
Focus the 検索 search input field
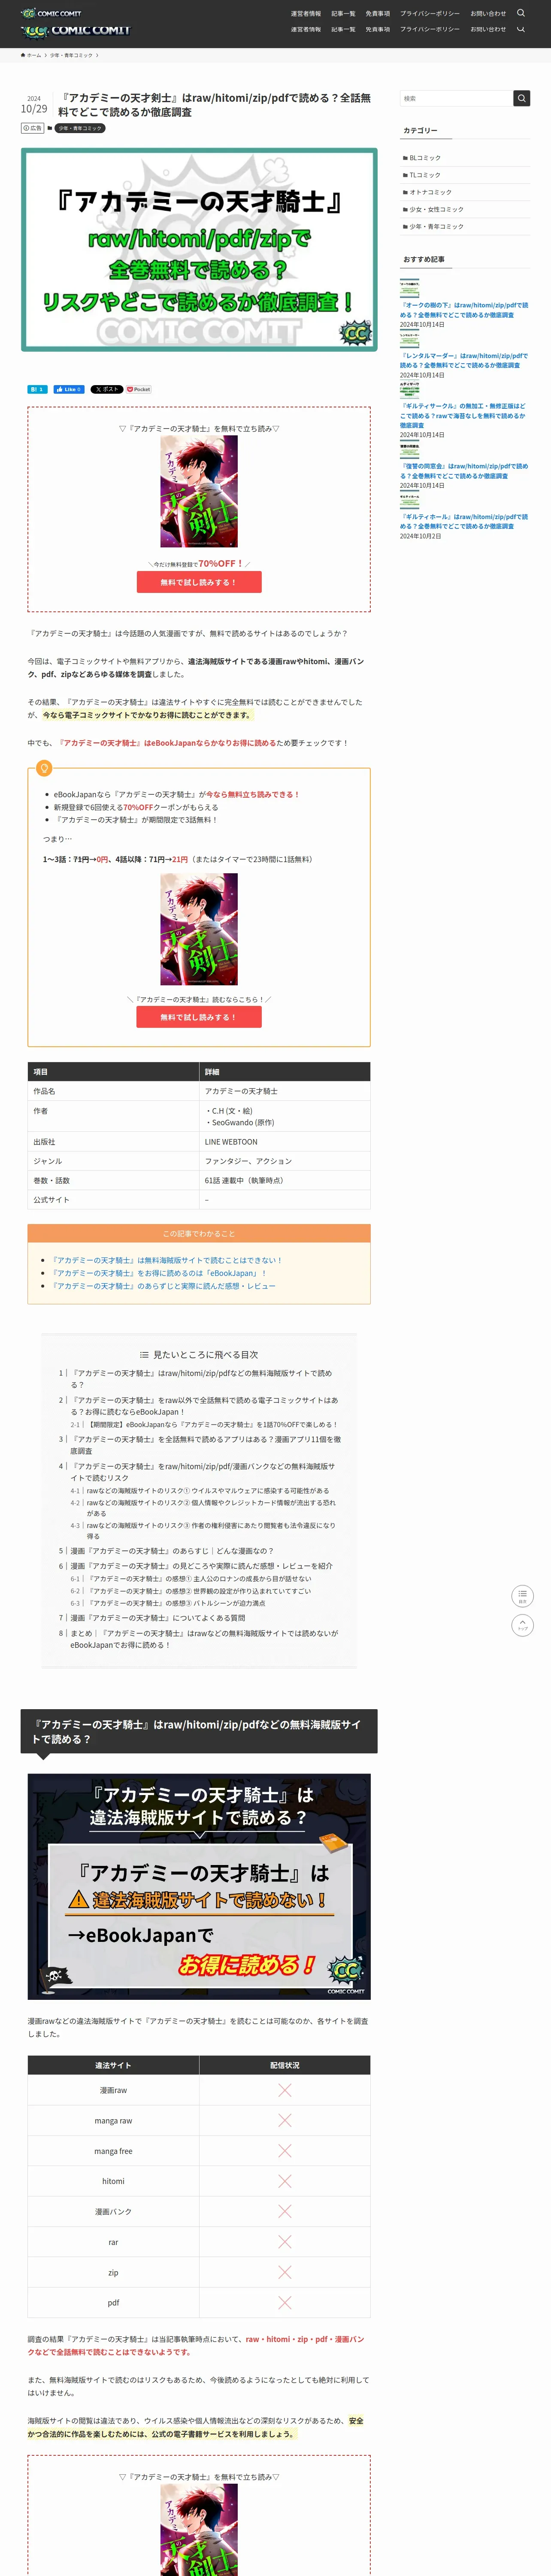click(456, 98)
